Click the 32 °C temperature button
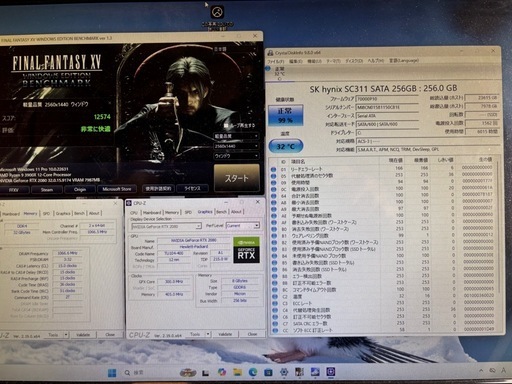This screenshot has height=384, width=512. [x=286, y=146]
